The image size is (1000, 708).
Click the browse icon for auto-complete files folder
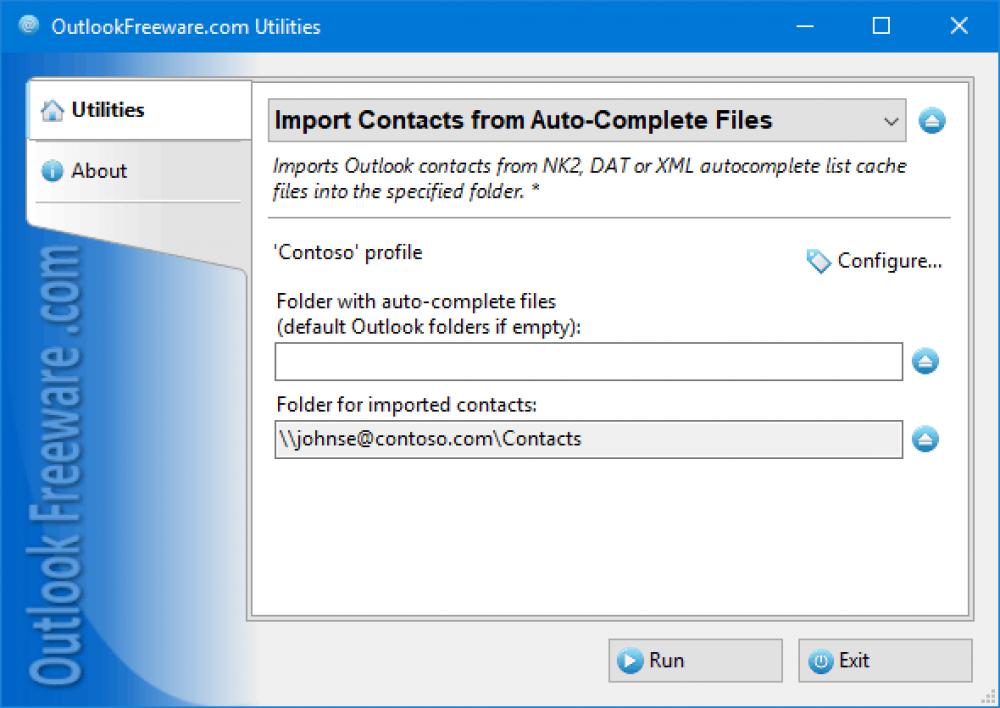[923, 362]
